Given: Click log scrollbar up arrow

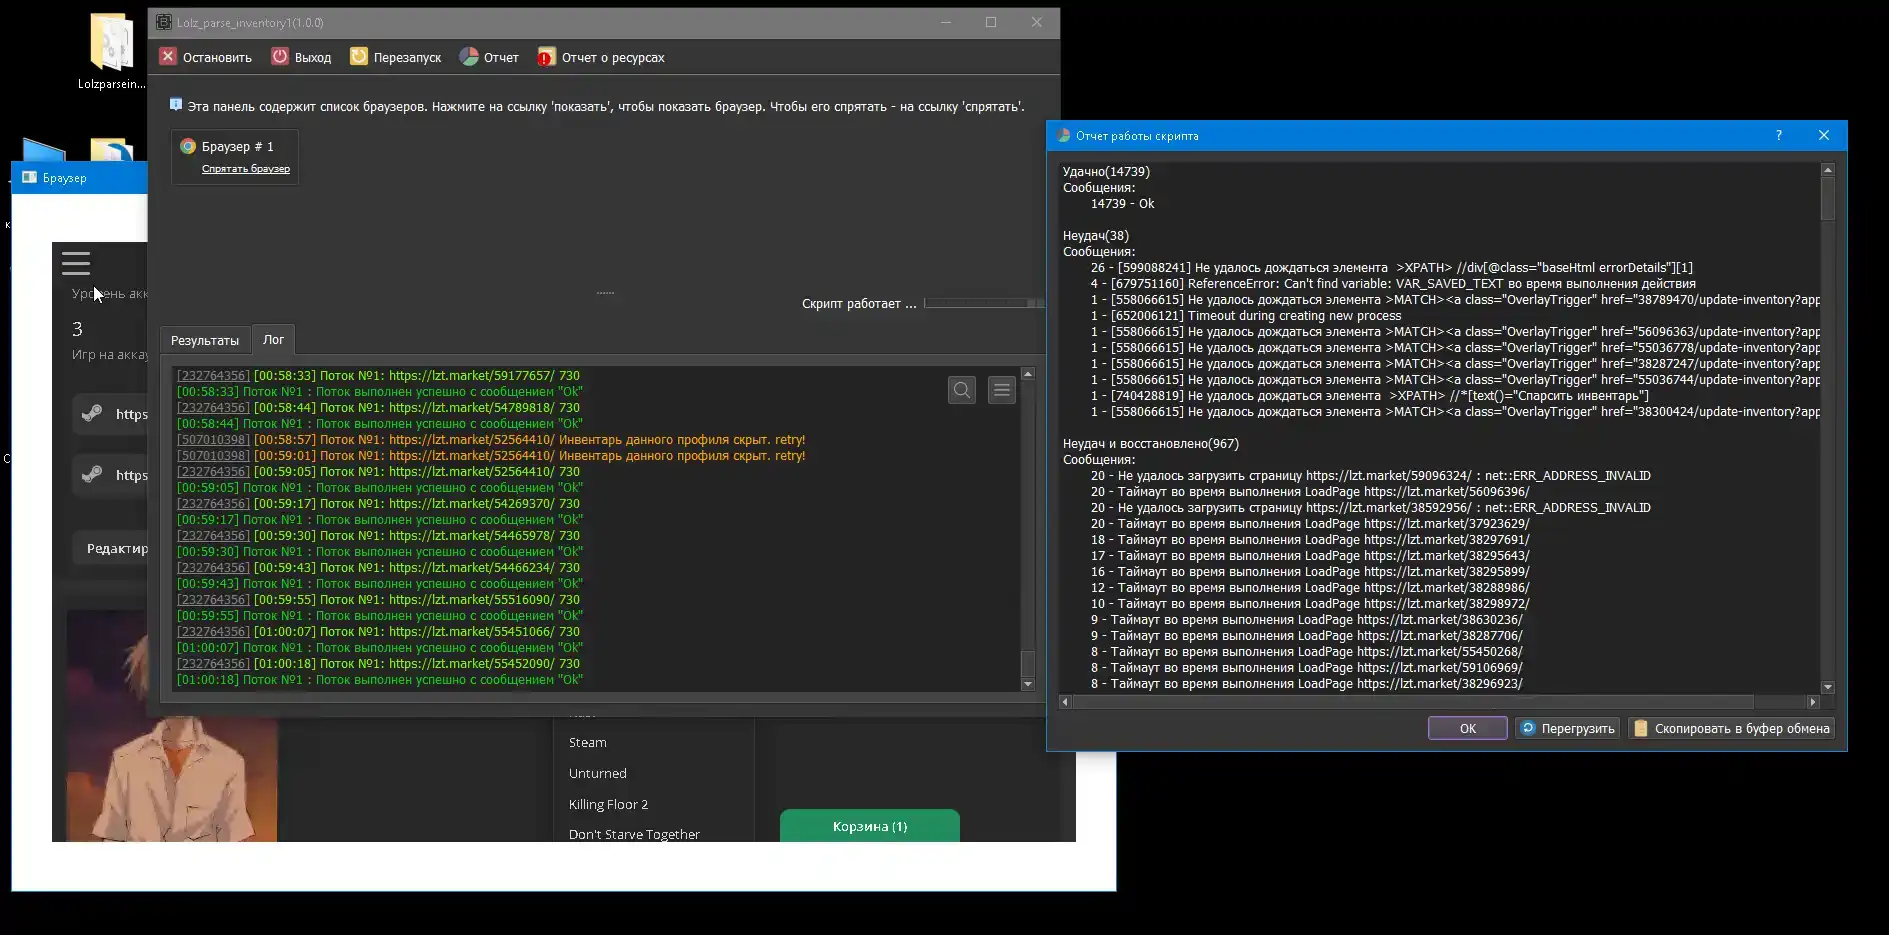Looking at the screenshot, I should click(x=1027, y=374).
